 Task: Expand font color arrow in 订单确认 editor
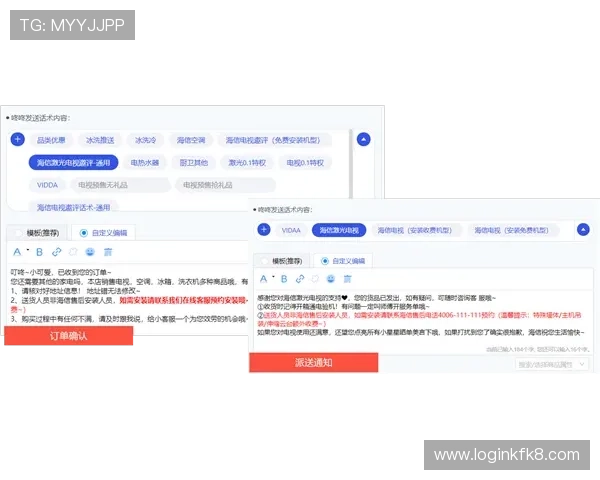28,250
